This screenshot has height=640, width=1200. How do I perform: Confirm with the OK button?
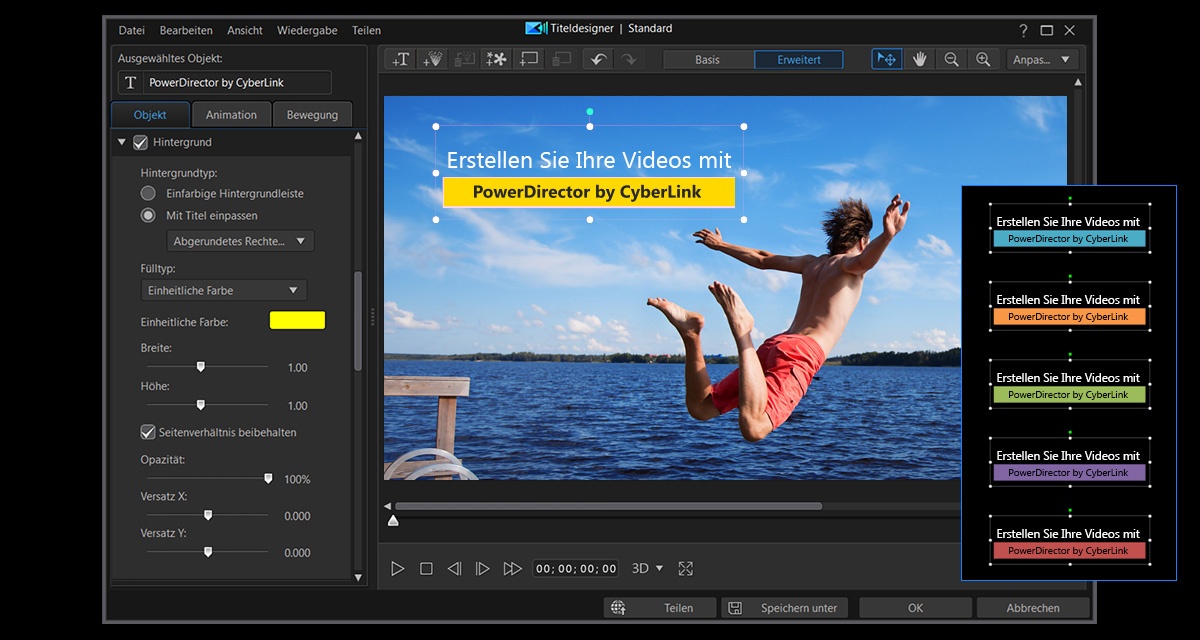915,607
